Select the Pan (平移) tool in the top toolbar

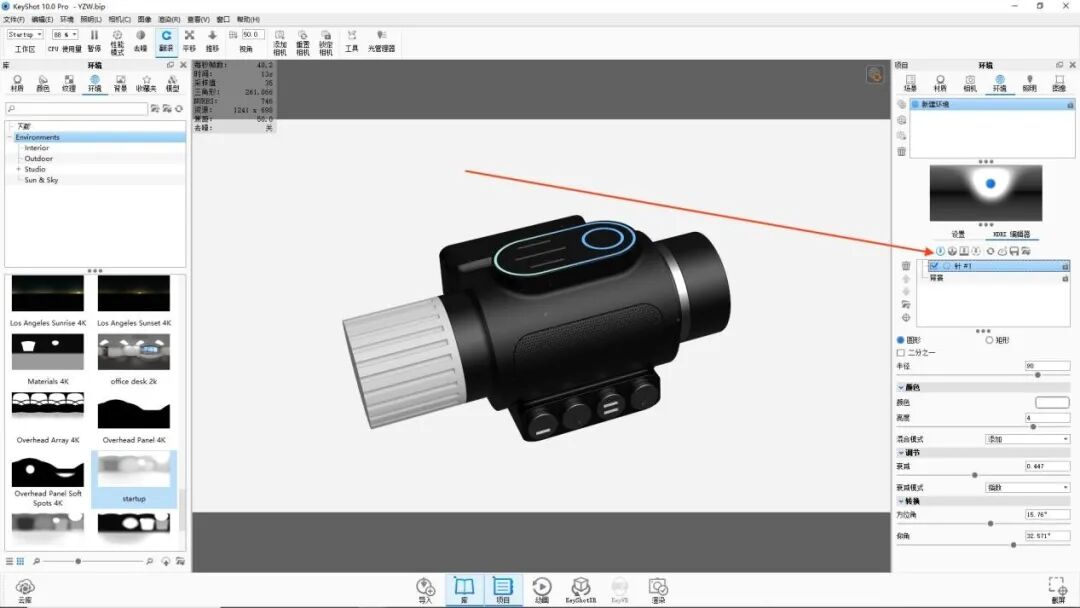(x=190, y=37)
